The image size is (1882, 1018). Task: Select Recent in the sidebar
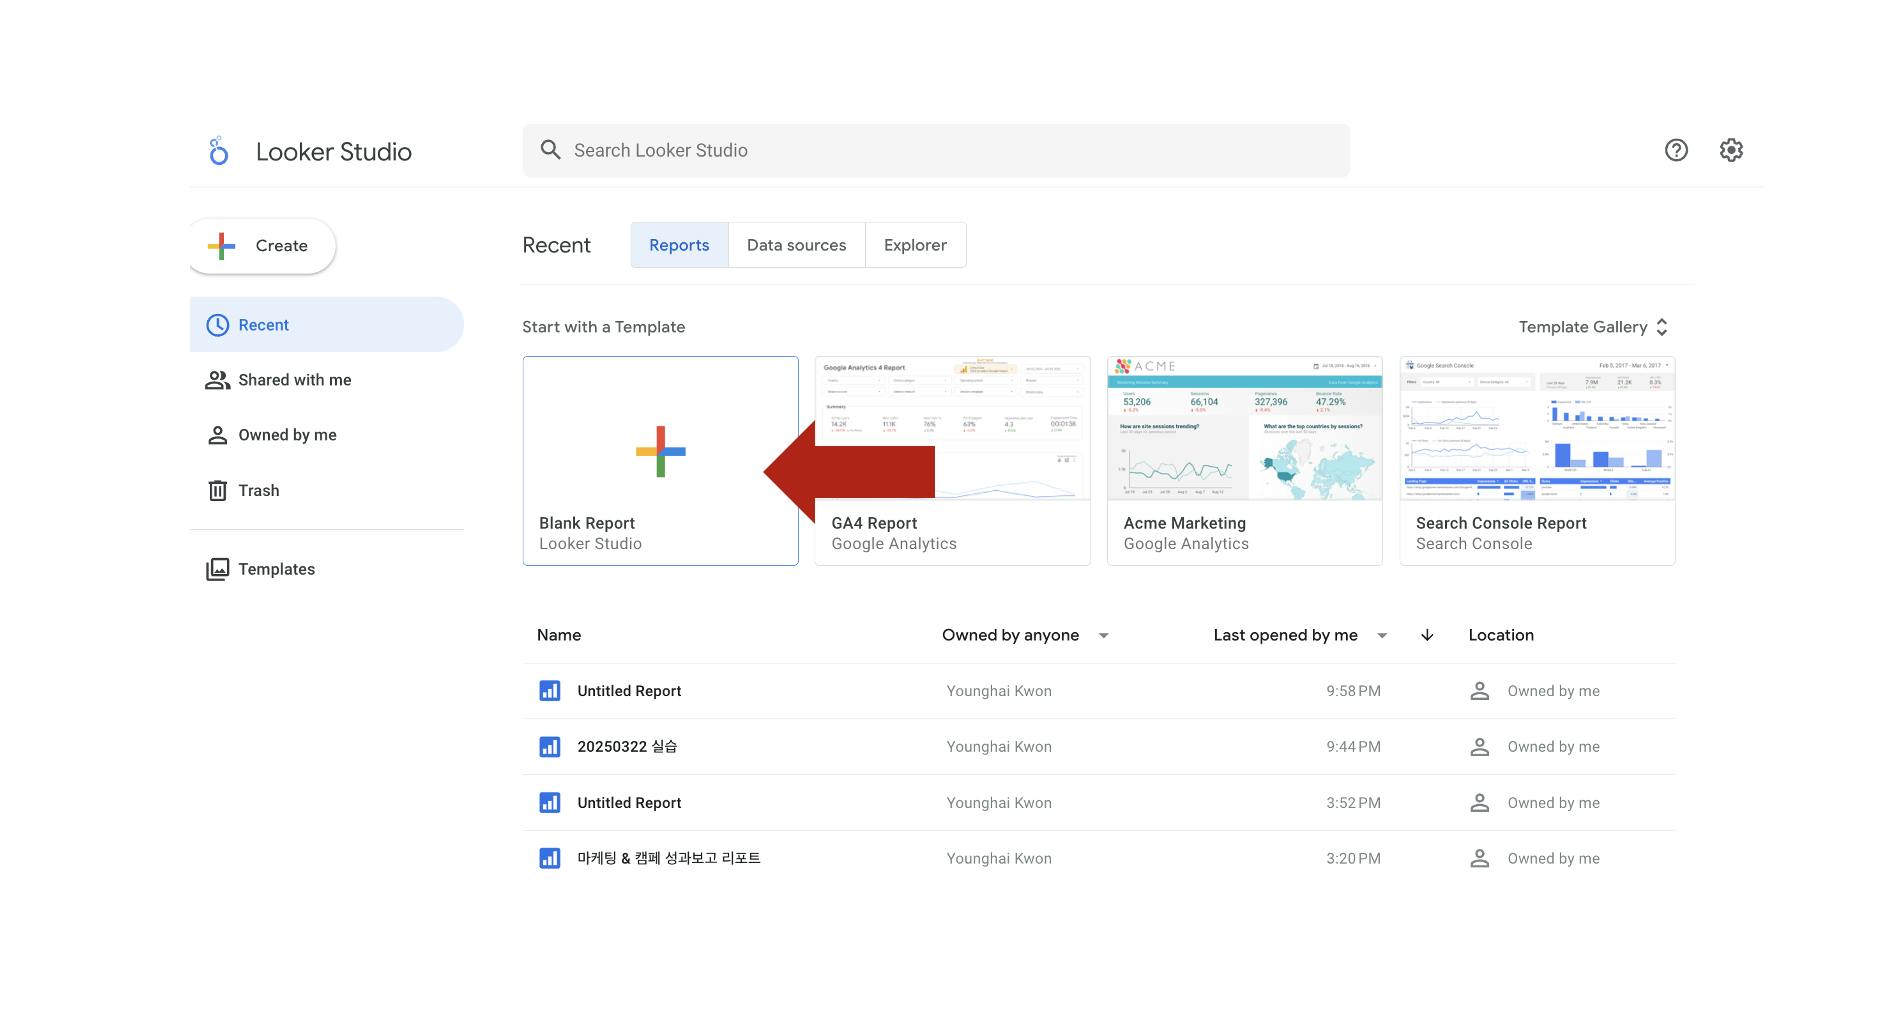point(327,325)
